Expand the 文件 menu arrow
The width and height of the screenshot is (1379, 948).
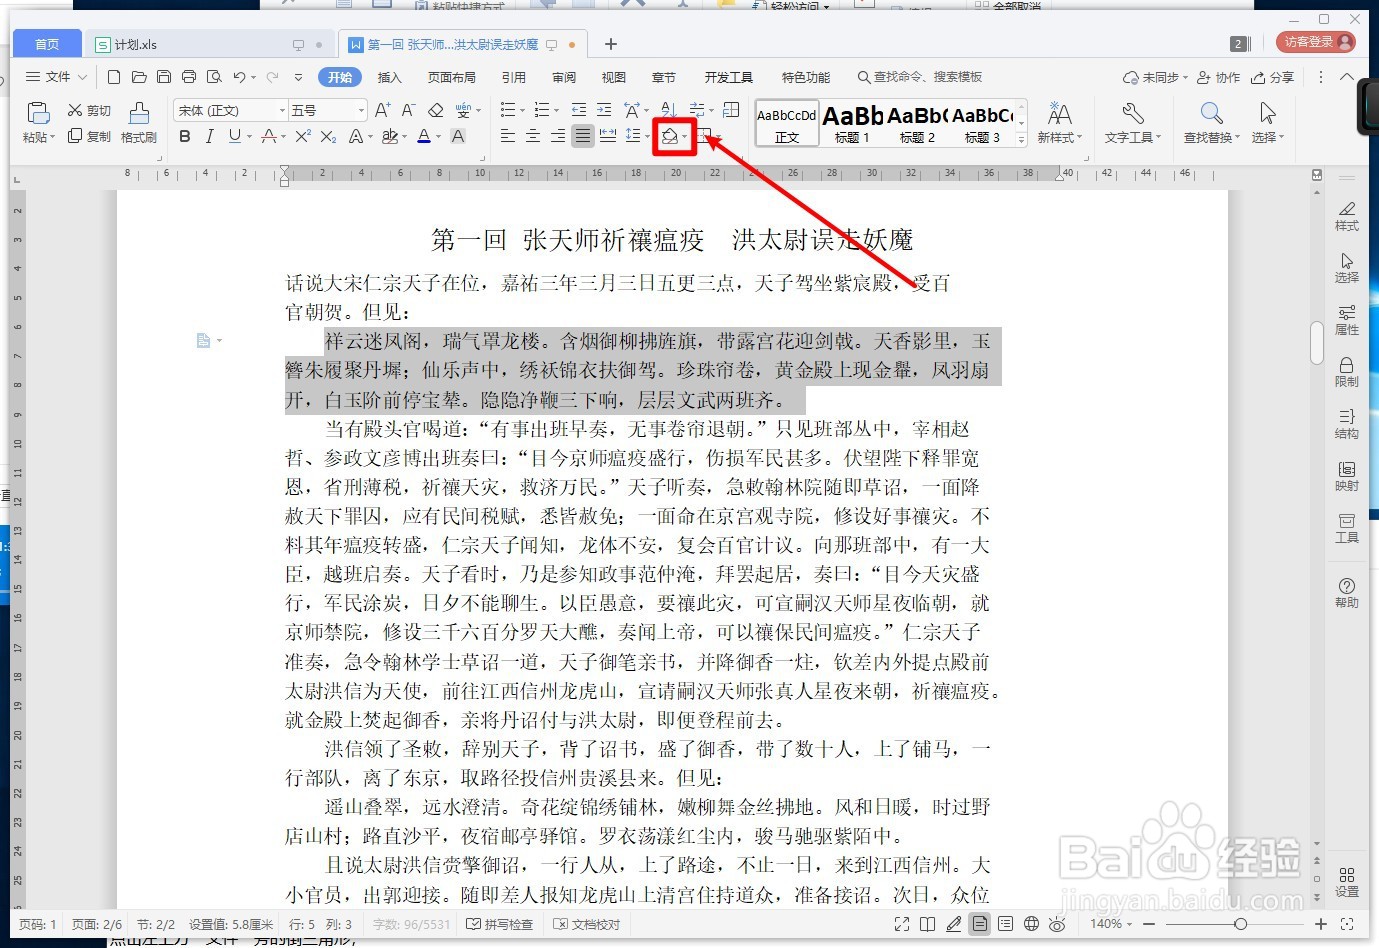82,77
